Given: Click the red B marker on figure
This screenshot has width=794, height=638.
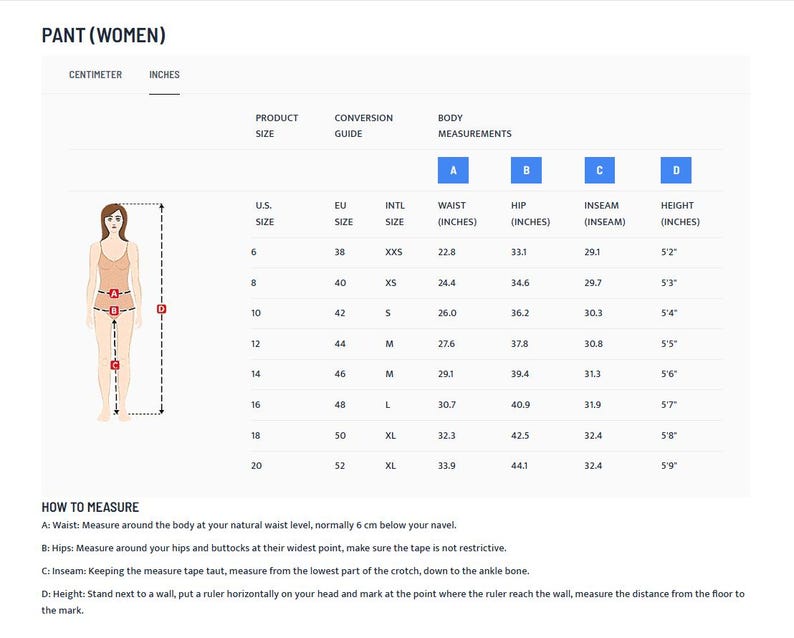Looking at the screenshot, I should coord(114,310).
